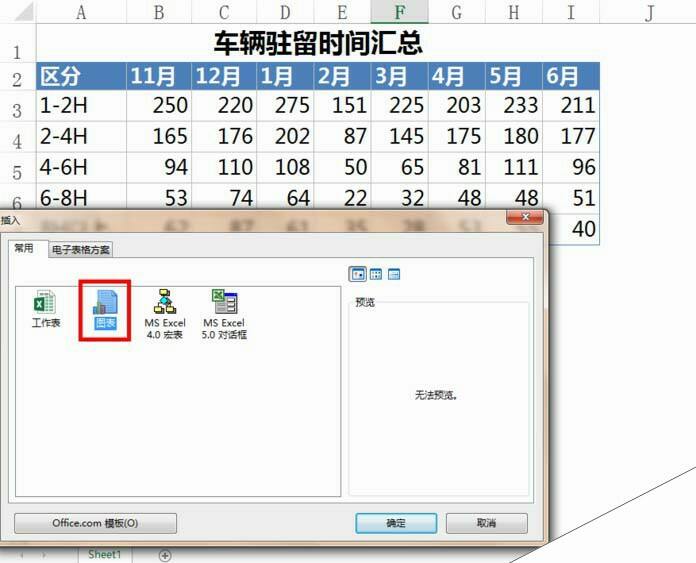The image size is (696, 563).
Task: Click cell with value 275
Action: (x=285, y=106)
